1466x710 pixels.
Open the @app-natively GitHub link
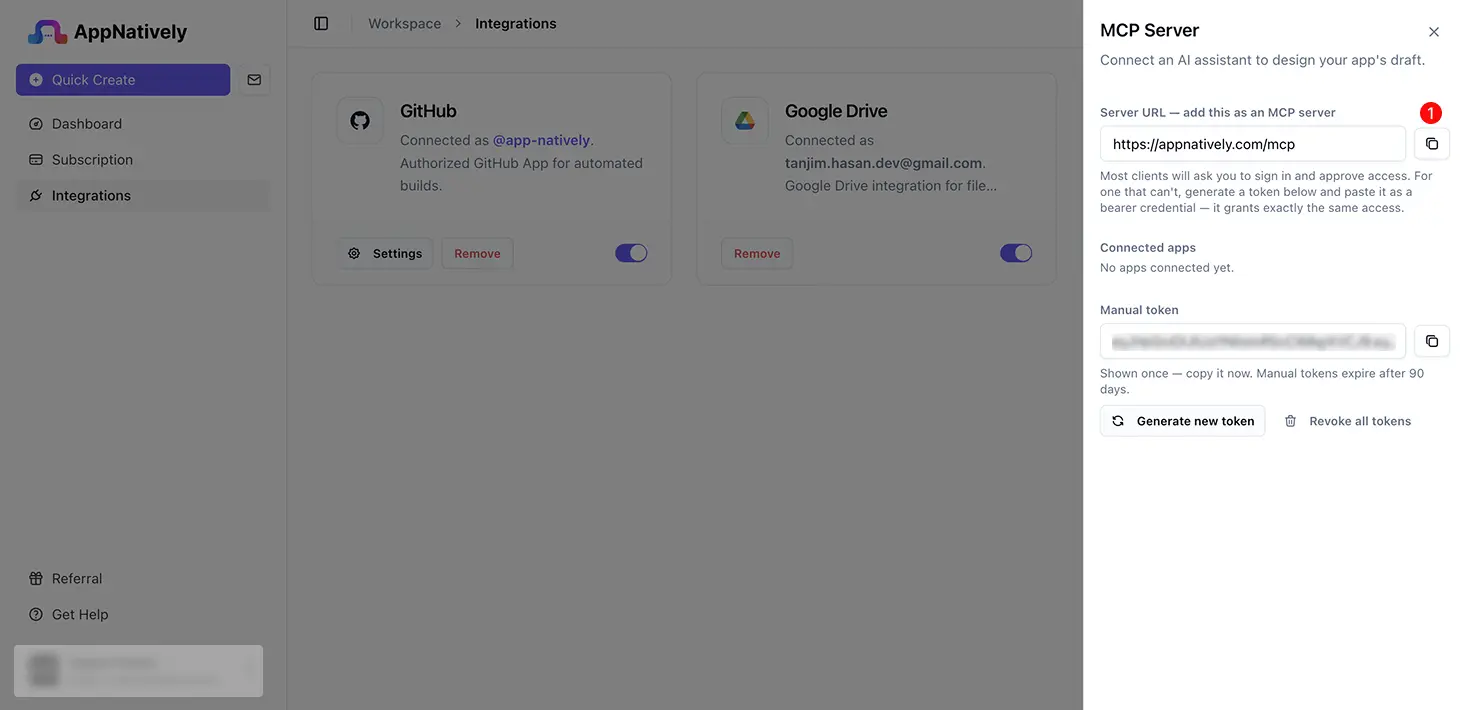(x=541, y=140)
